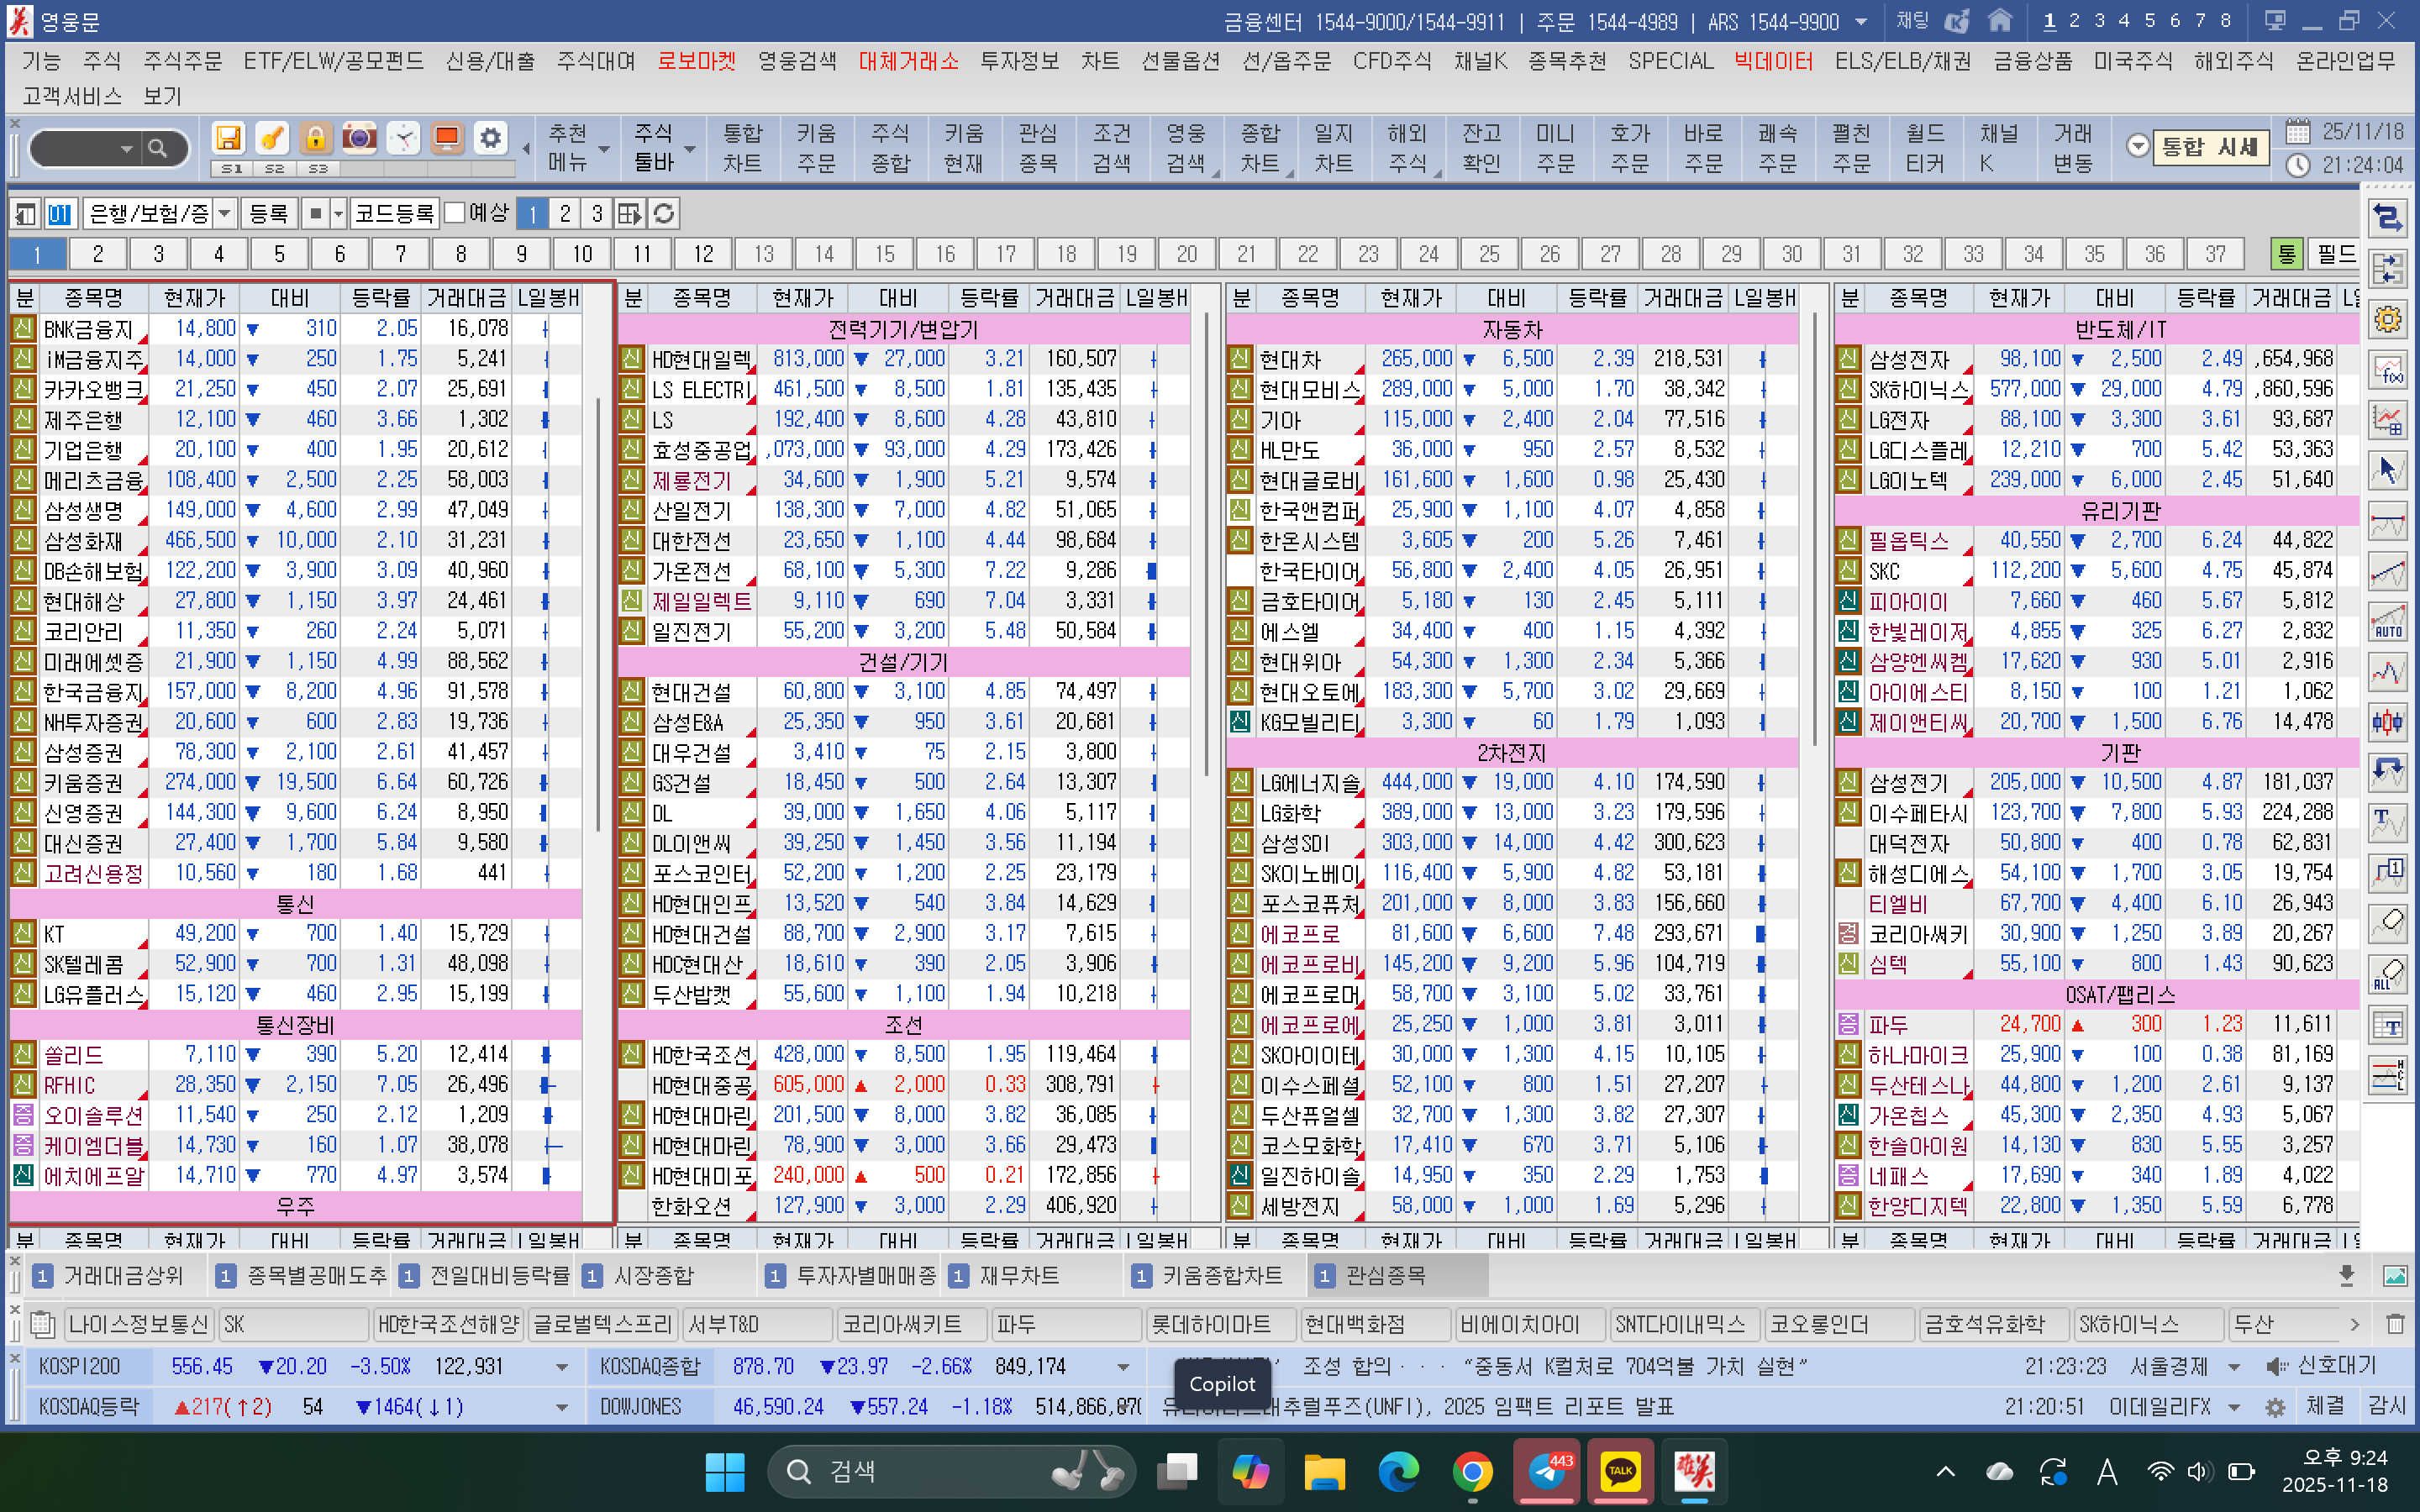Click the 체결 button in bottom bar
This screenshot has height=1512, width=2420.
coord(2325,1407)
